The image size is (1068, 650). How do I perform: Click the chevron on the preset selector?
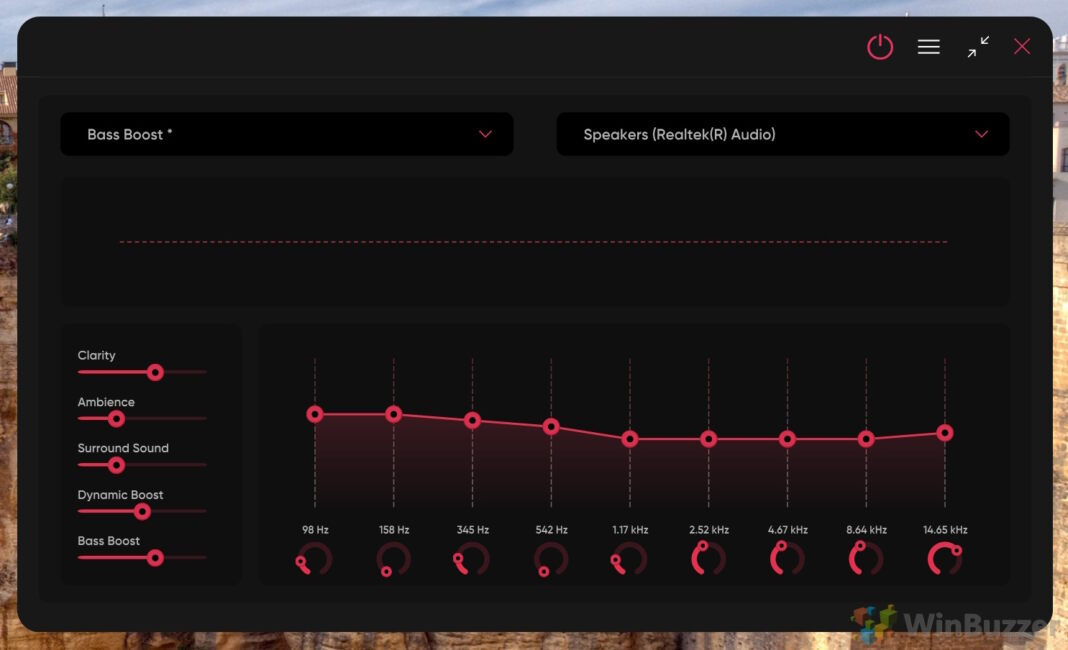click(486, 134)
